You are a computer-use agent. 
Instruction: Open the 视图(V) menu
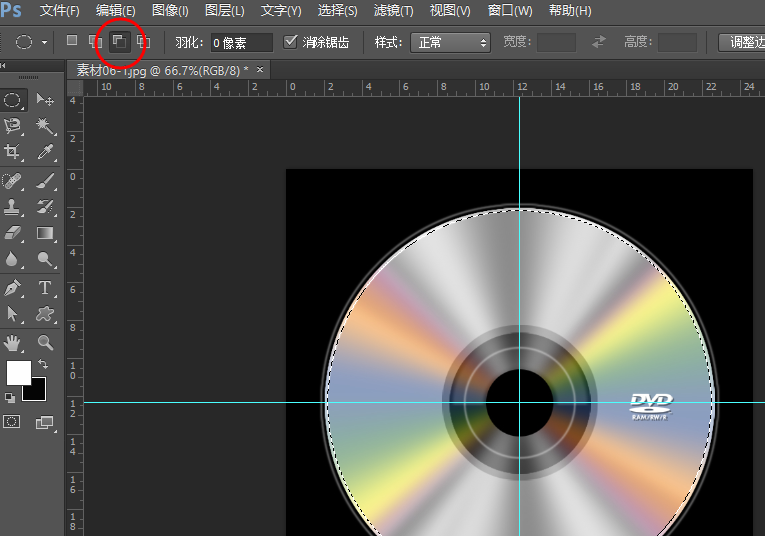point(450,10)
